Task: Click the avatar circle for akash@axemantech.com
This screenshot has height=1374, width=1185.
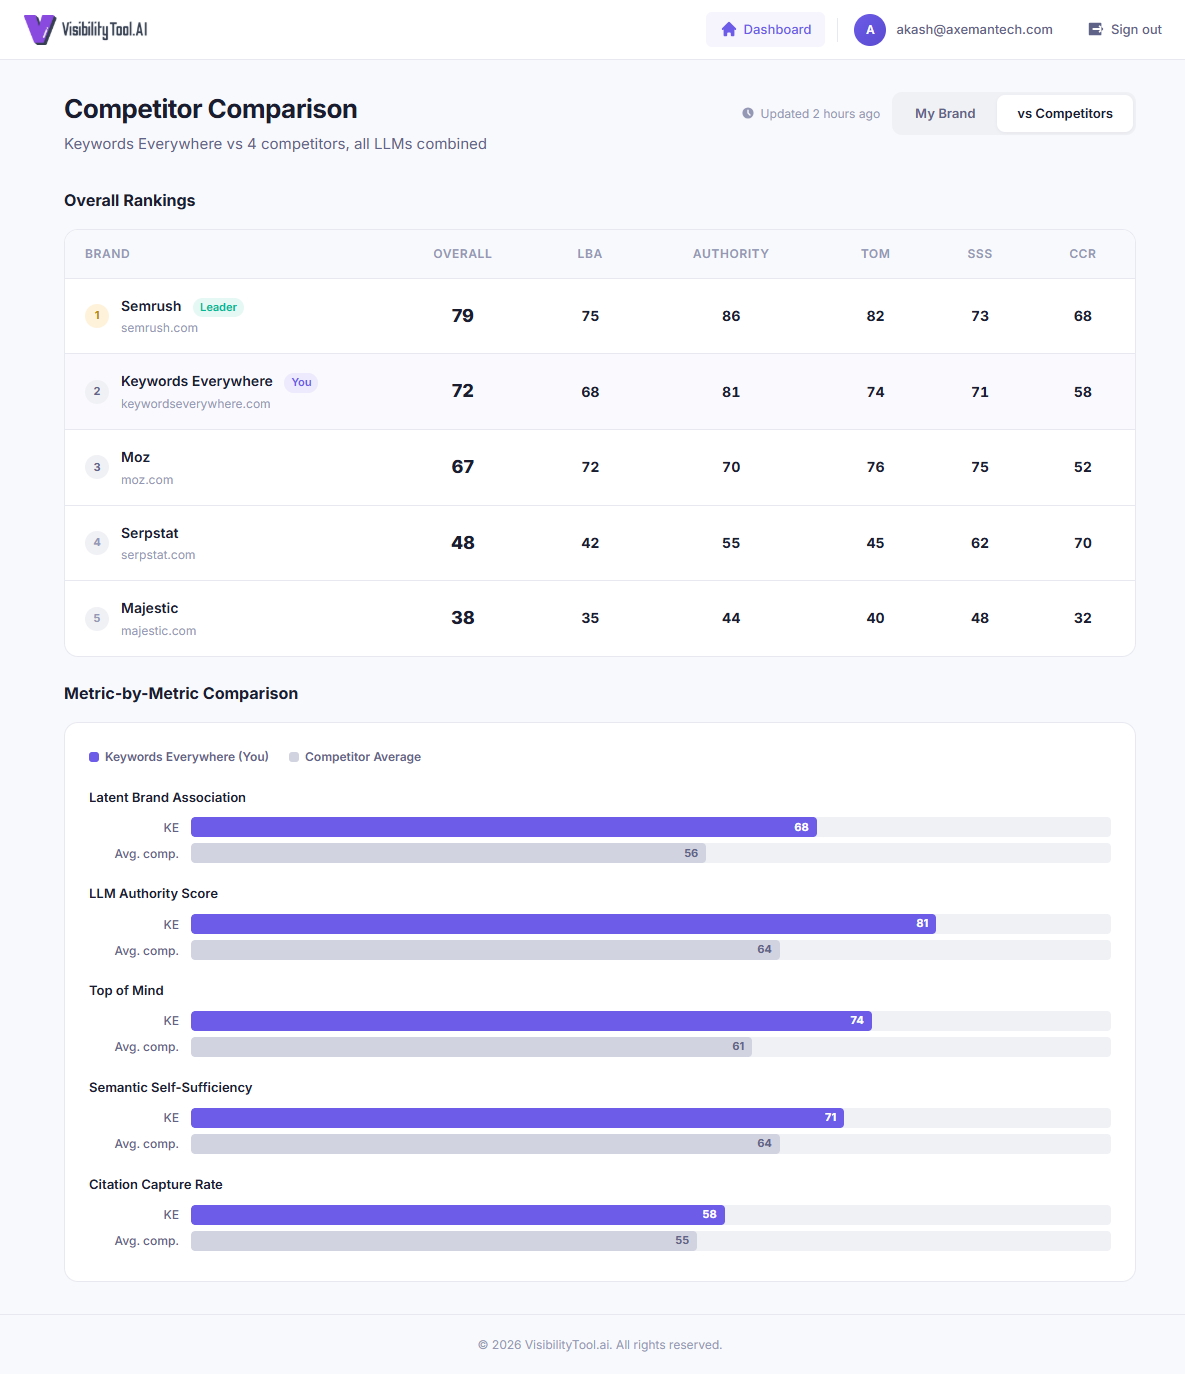Action: click(x=869, y=29)
